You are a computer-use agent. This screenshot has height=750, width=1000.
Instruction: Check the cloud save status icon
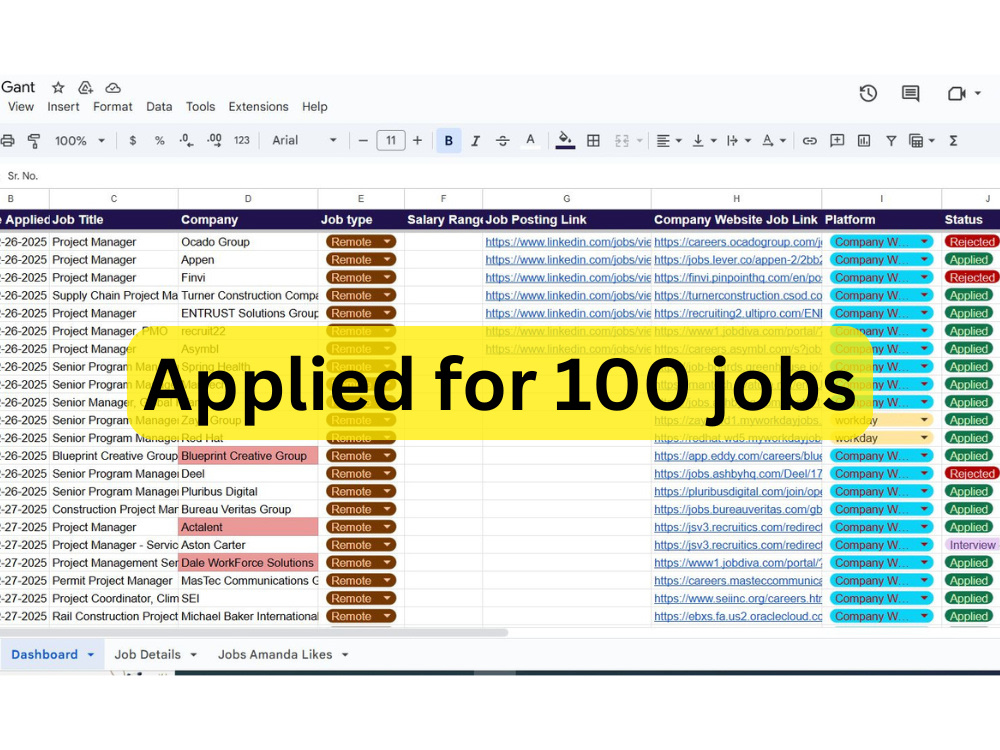[x=113, y=87]
